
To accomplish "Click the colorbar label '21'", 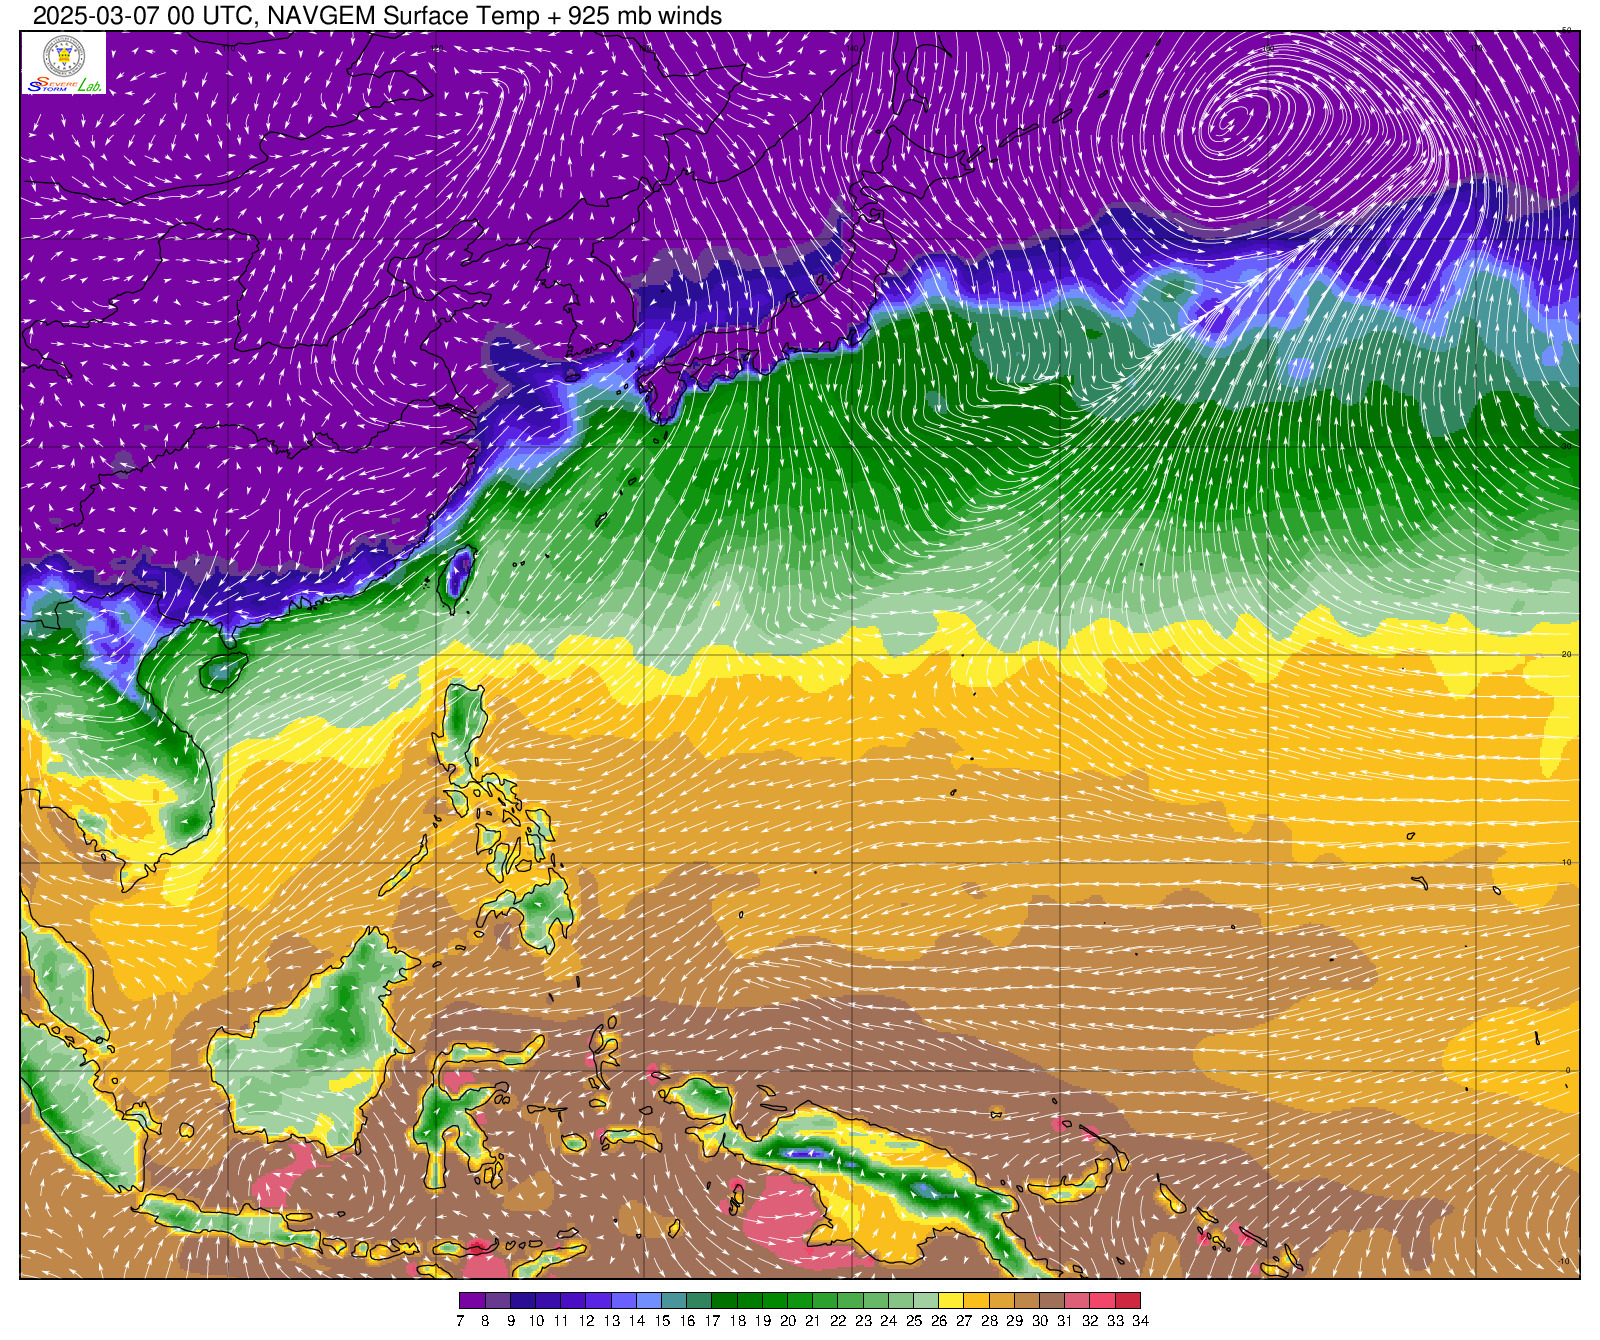I will coord(813,1321).
